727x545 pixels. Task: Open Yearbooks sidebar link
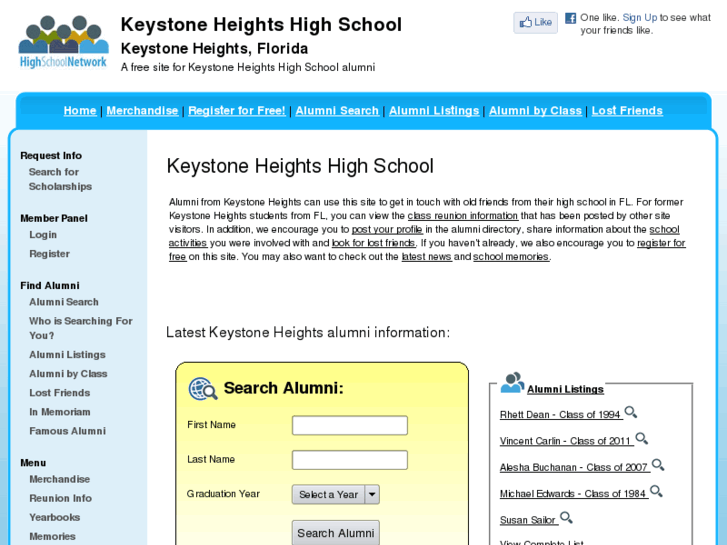pyautogui.click(x=55, y=517)
